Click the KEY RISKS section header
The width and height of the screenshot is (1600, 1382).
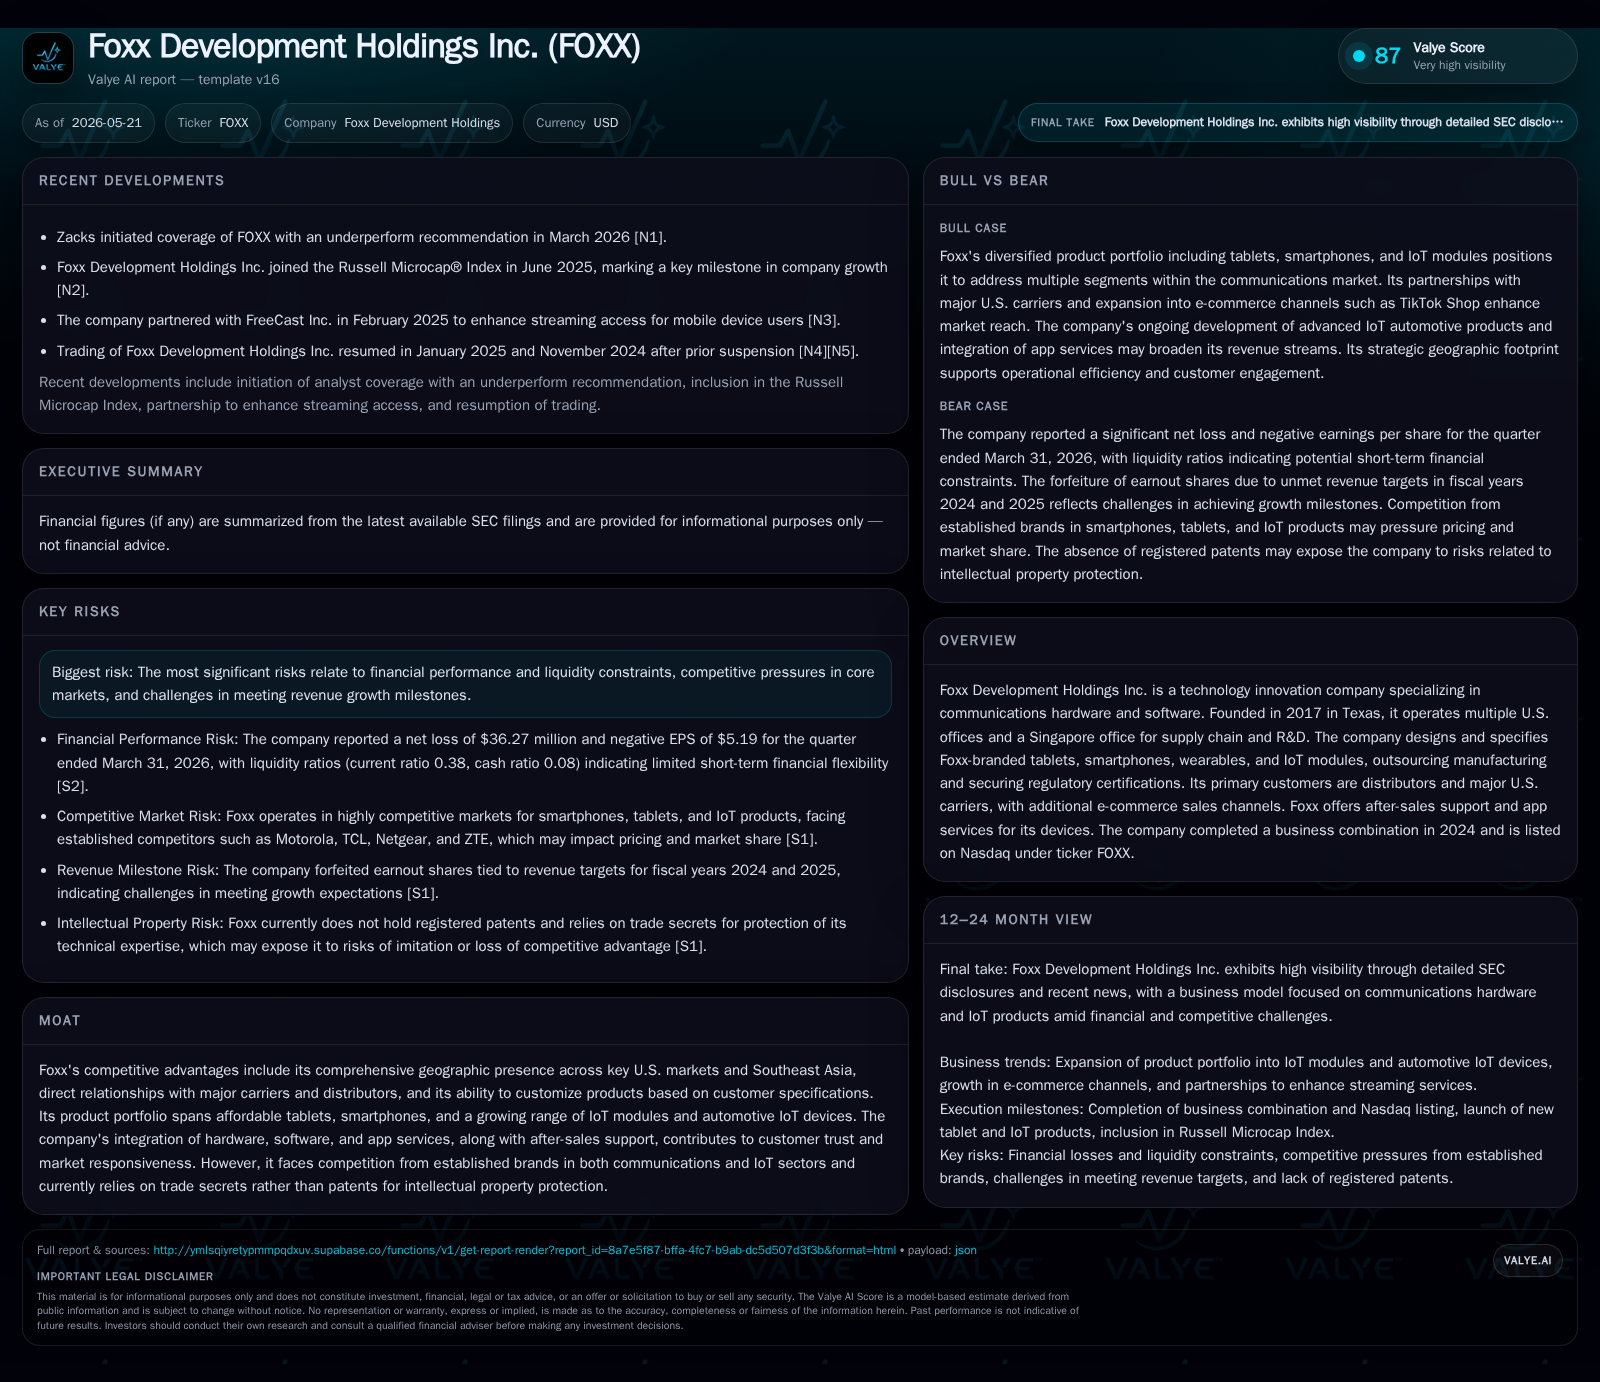pos(79,612)
